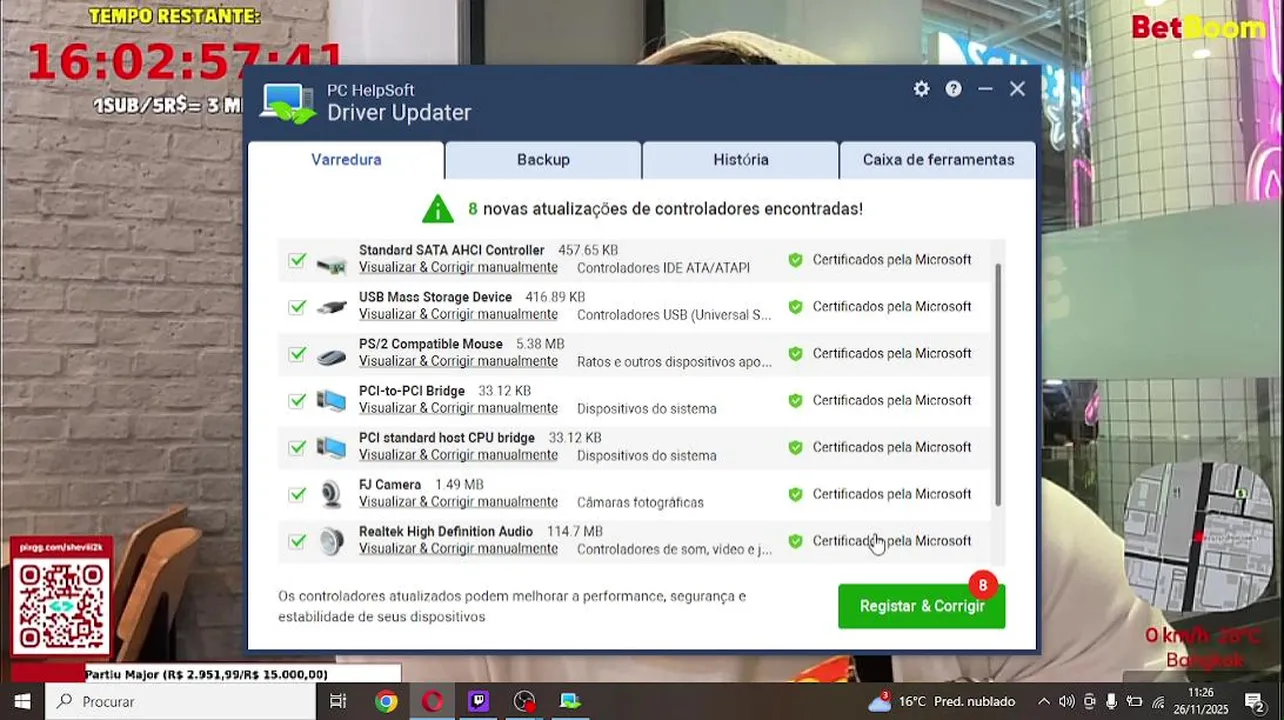Visualizar & Corrigir manualmente for PCI-to-PCI Bridge
Image resolution: width=1284 pixels, height=720 pixels.
(458, 409)
